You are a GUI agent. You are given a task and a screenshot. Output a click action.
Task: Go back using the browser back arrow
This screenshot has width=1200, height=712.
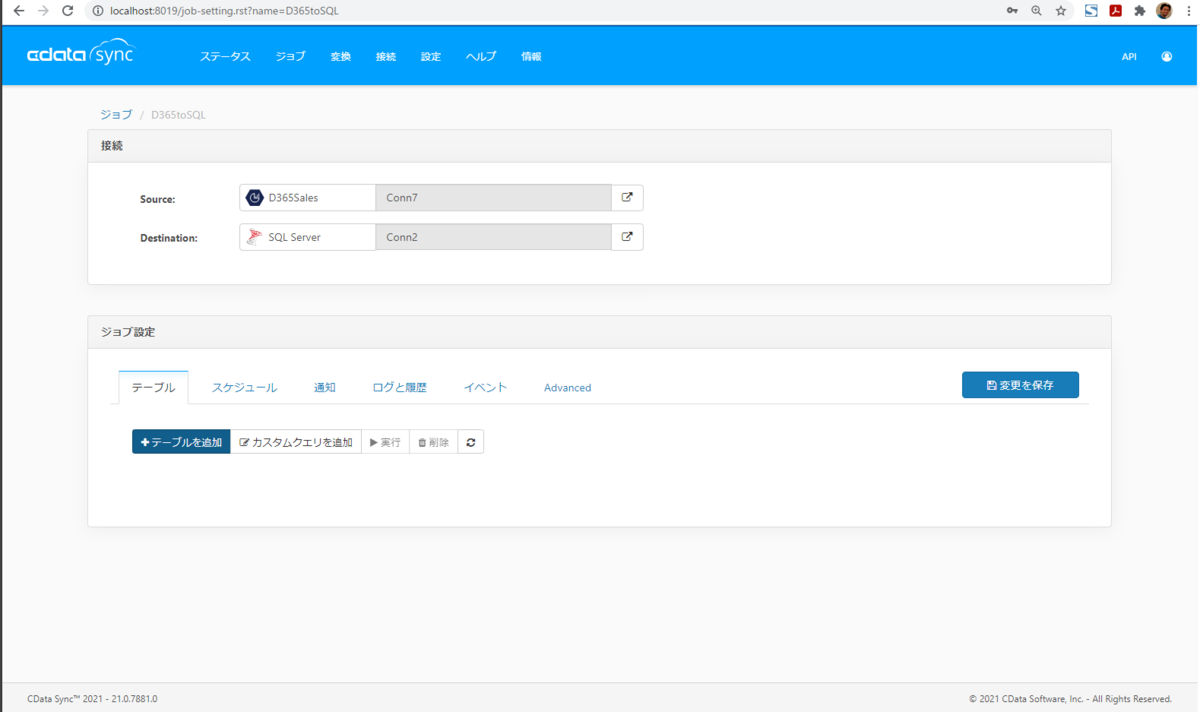pyautogui.click(x=18, y=11)
